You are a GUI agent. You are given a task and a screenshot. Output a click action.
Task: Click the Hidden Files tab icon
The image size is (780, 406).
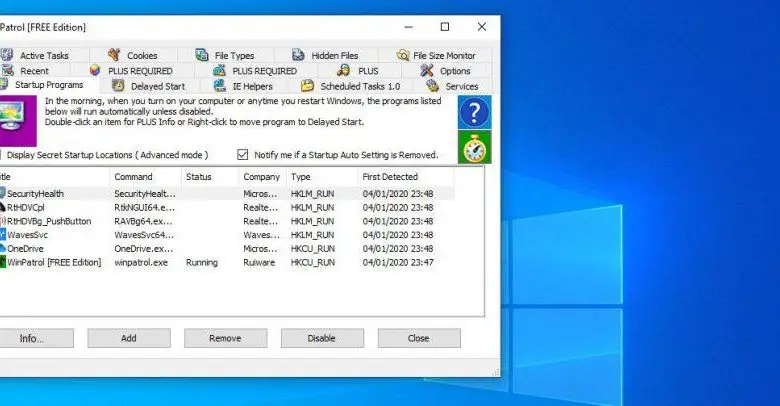click(298, 55)
